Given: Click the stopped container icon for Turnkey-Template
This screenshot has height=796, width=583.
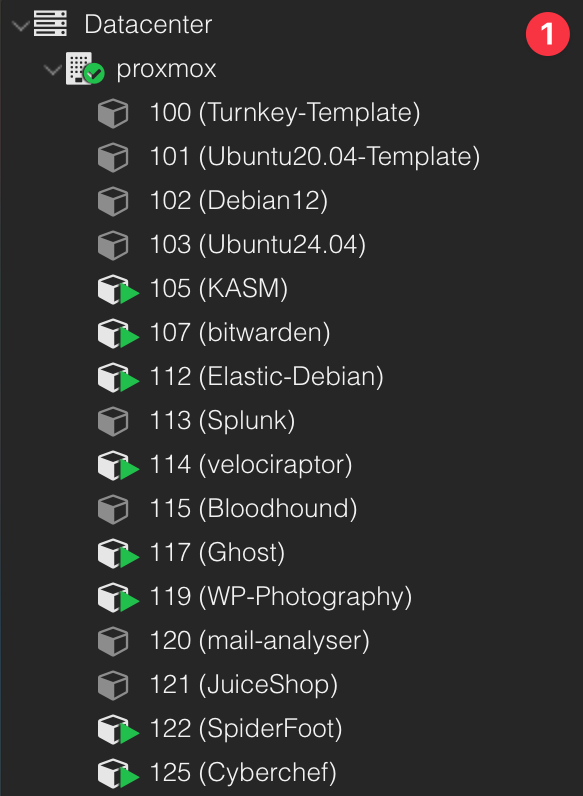Looking at the screenshot, I should click(x=113, y=113).
